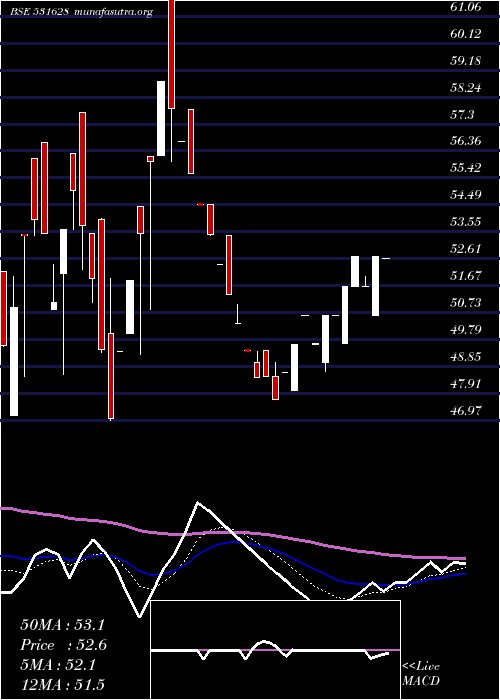500x700 pixels.
Task: Click the 60.12 price axis label
Action: click(466, 33)
